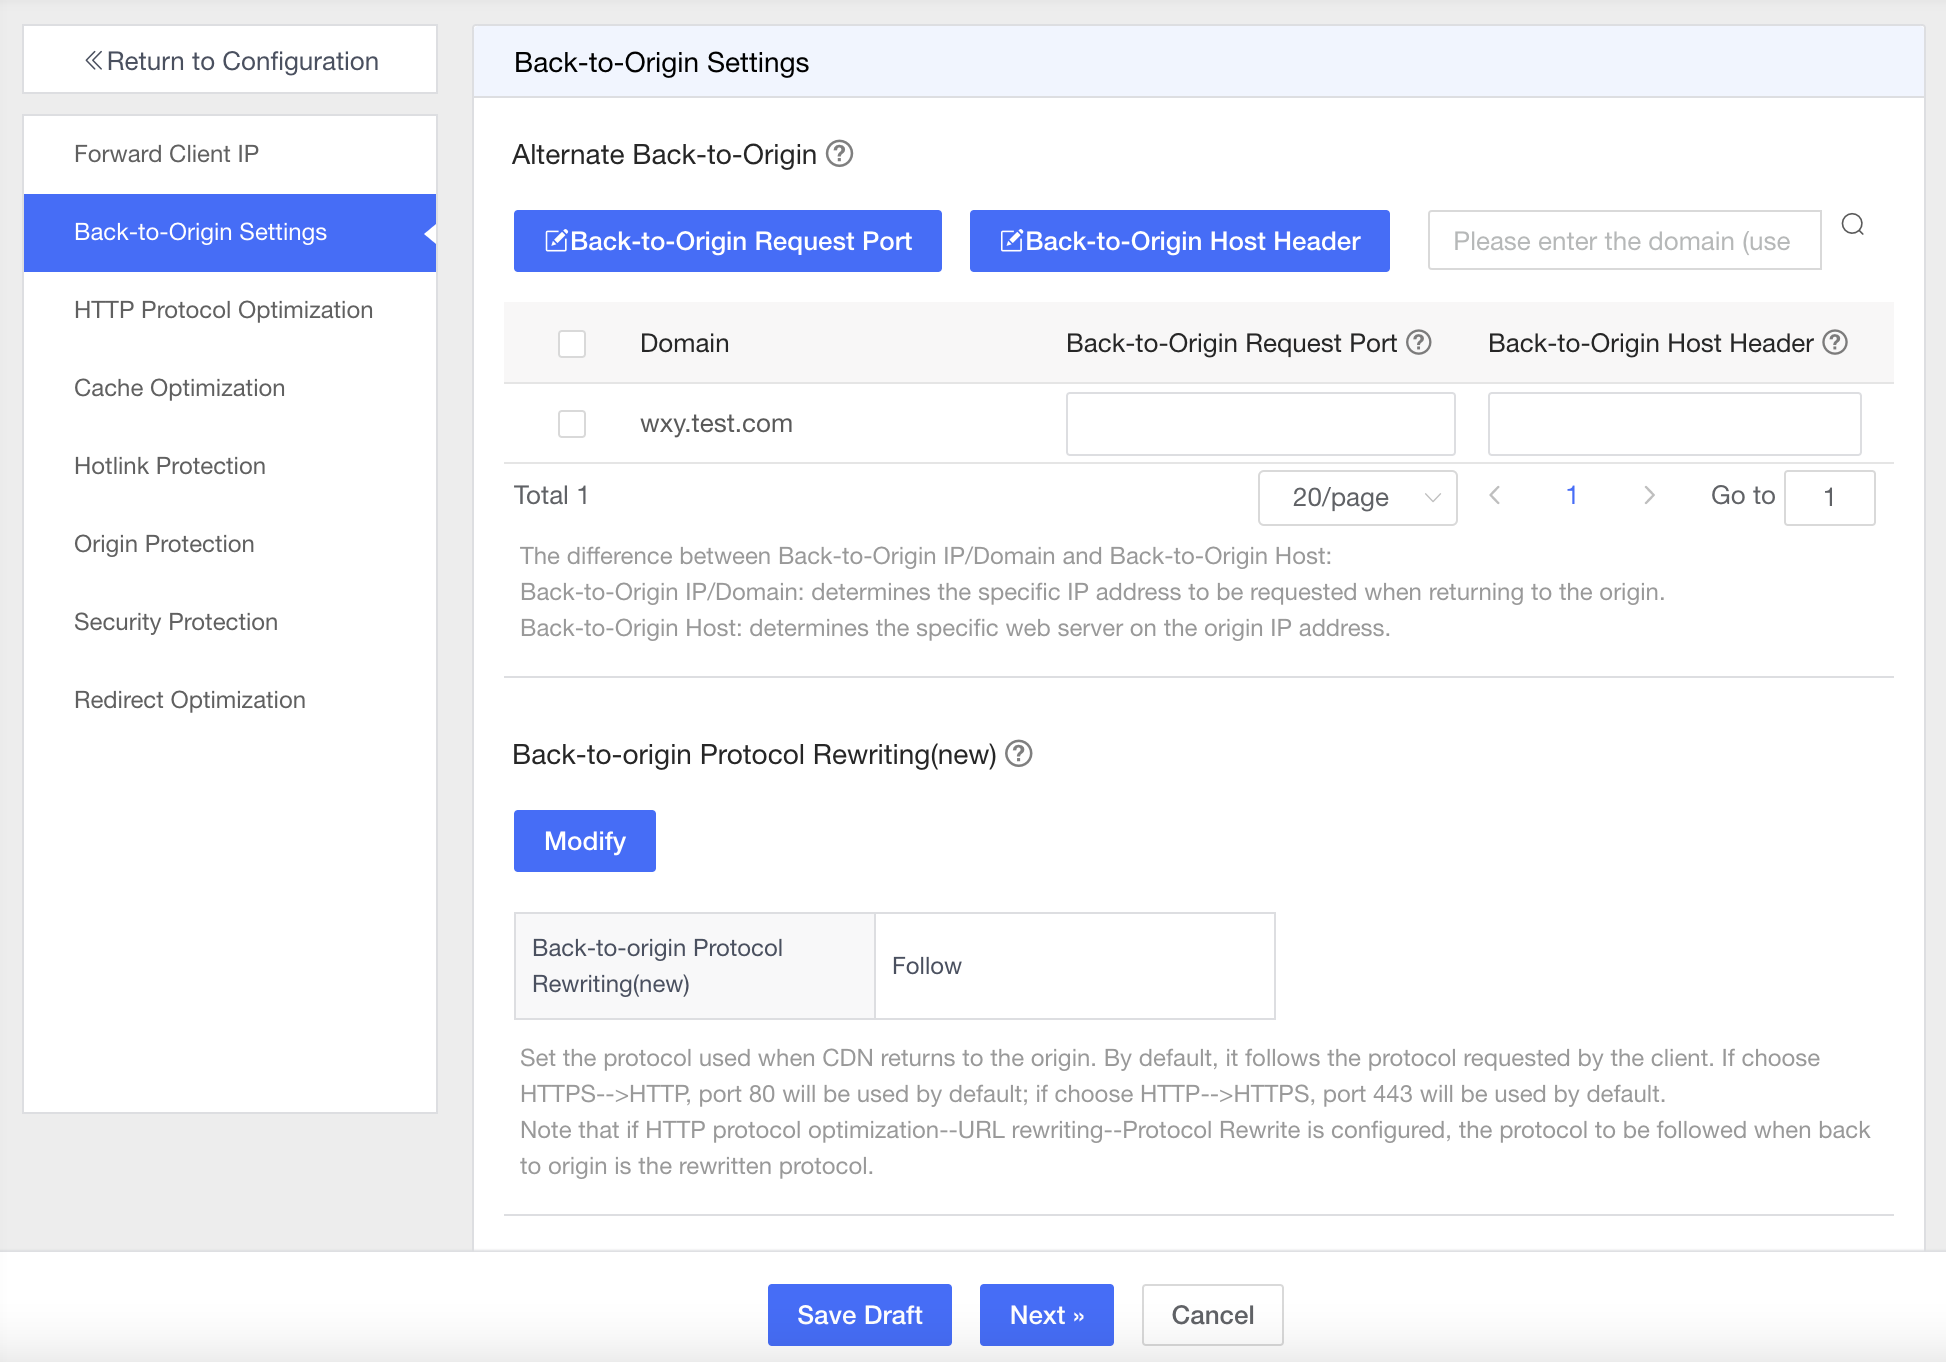
Task: Enable checkbox next to wxy.test.com row
Action: 572,423
